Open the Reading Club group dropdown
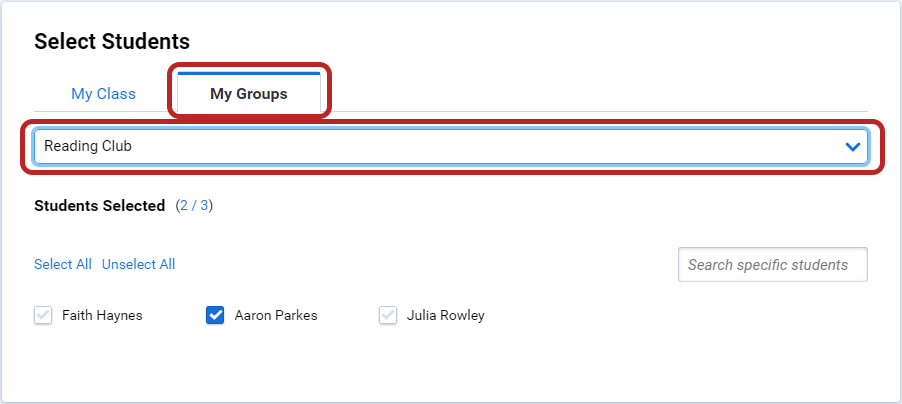This screenshot has height=404, width=902. pos(451,146)
